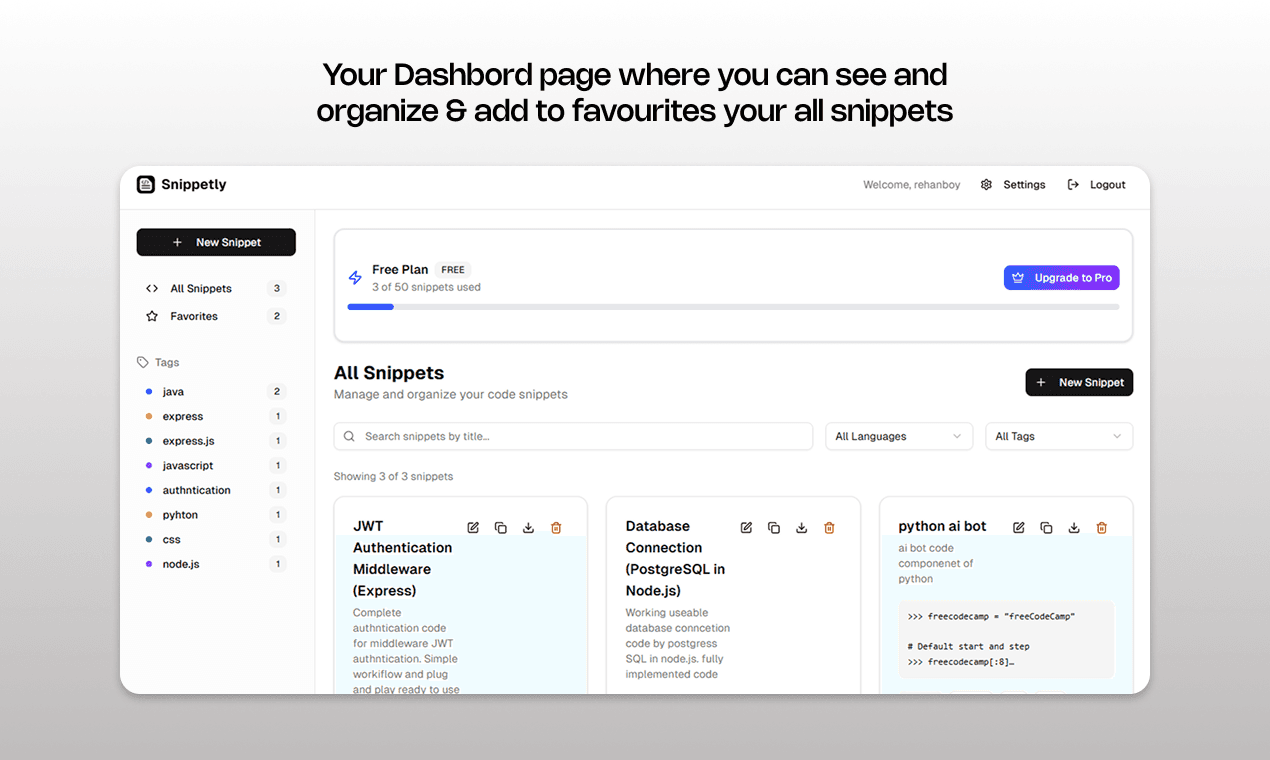The width and height of the screenshot is (1270, 760).
Task: Download the Database Connection snippet
Action: click(801, 528)
